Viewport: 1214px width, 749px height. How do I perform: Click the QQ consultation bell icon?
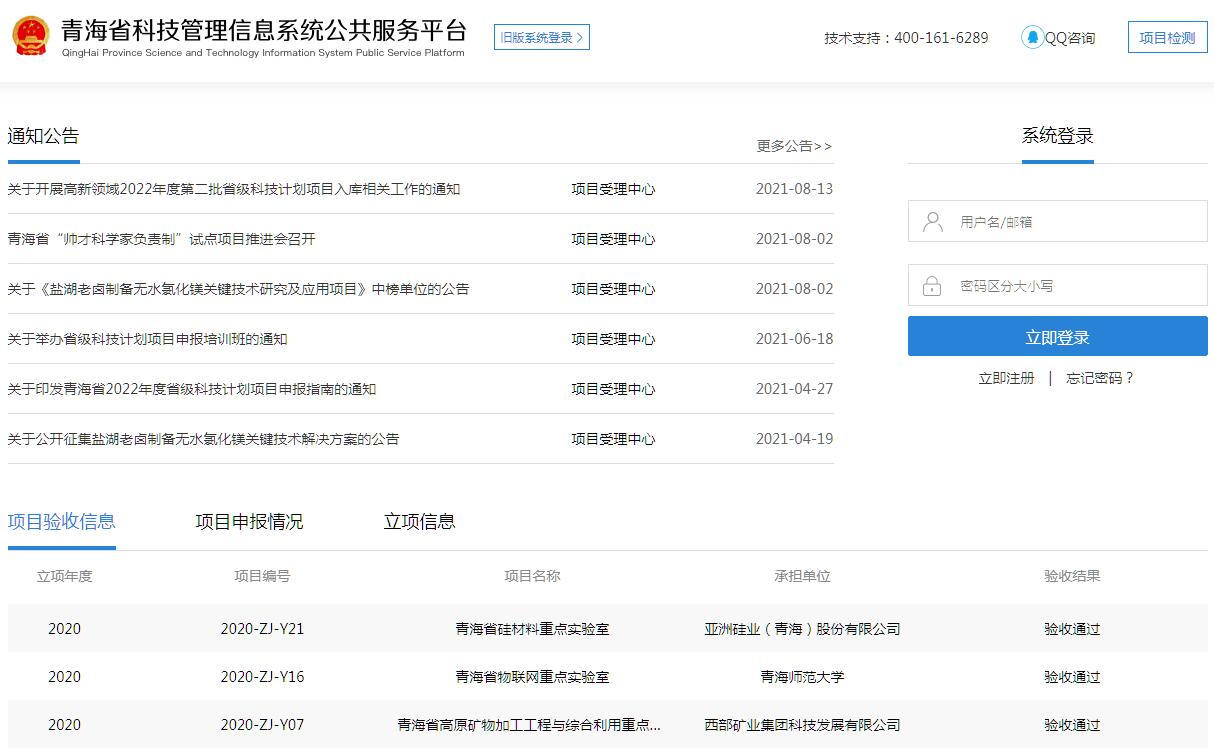[1032, 37]
